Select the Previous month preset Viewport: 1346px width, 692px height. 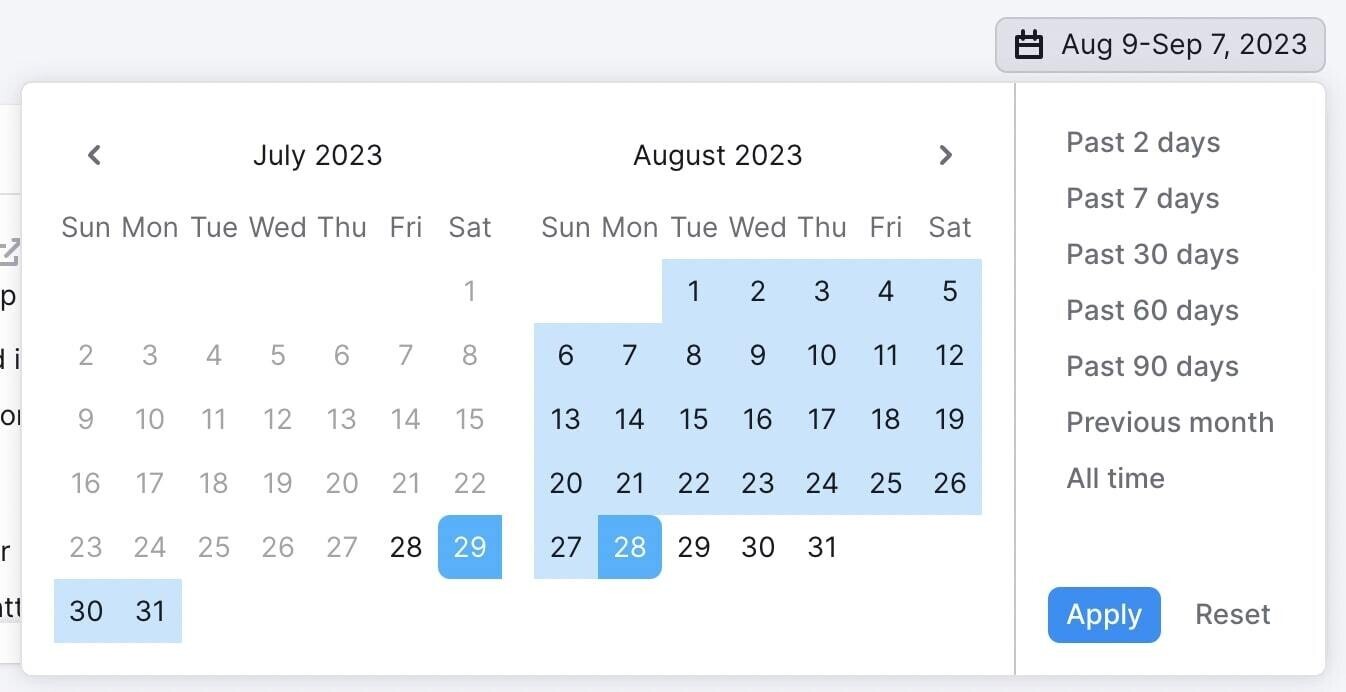[x=1170, y=422]
